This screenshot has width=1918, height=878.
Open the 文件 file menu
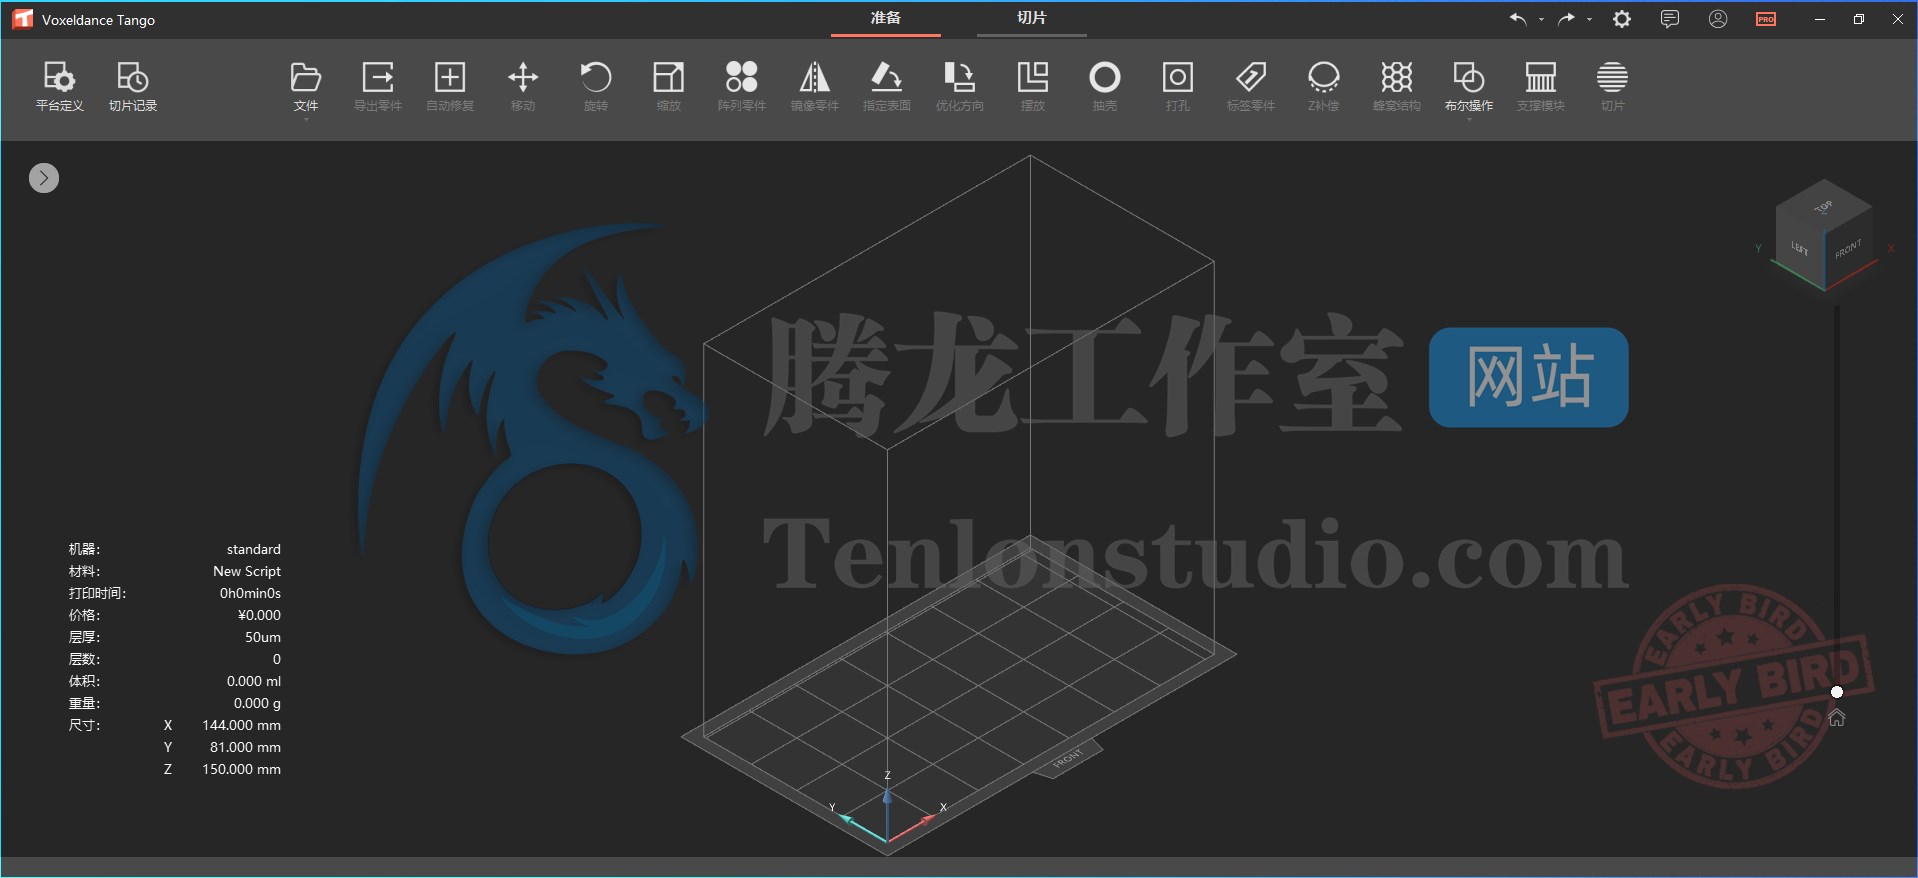(x=306, y=86)
